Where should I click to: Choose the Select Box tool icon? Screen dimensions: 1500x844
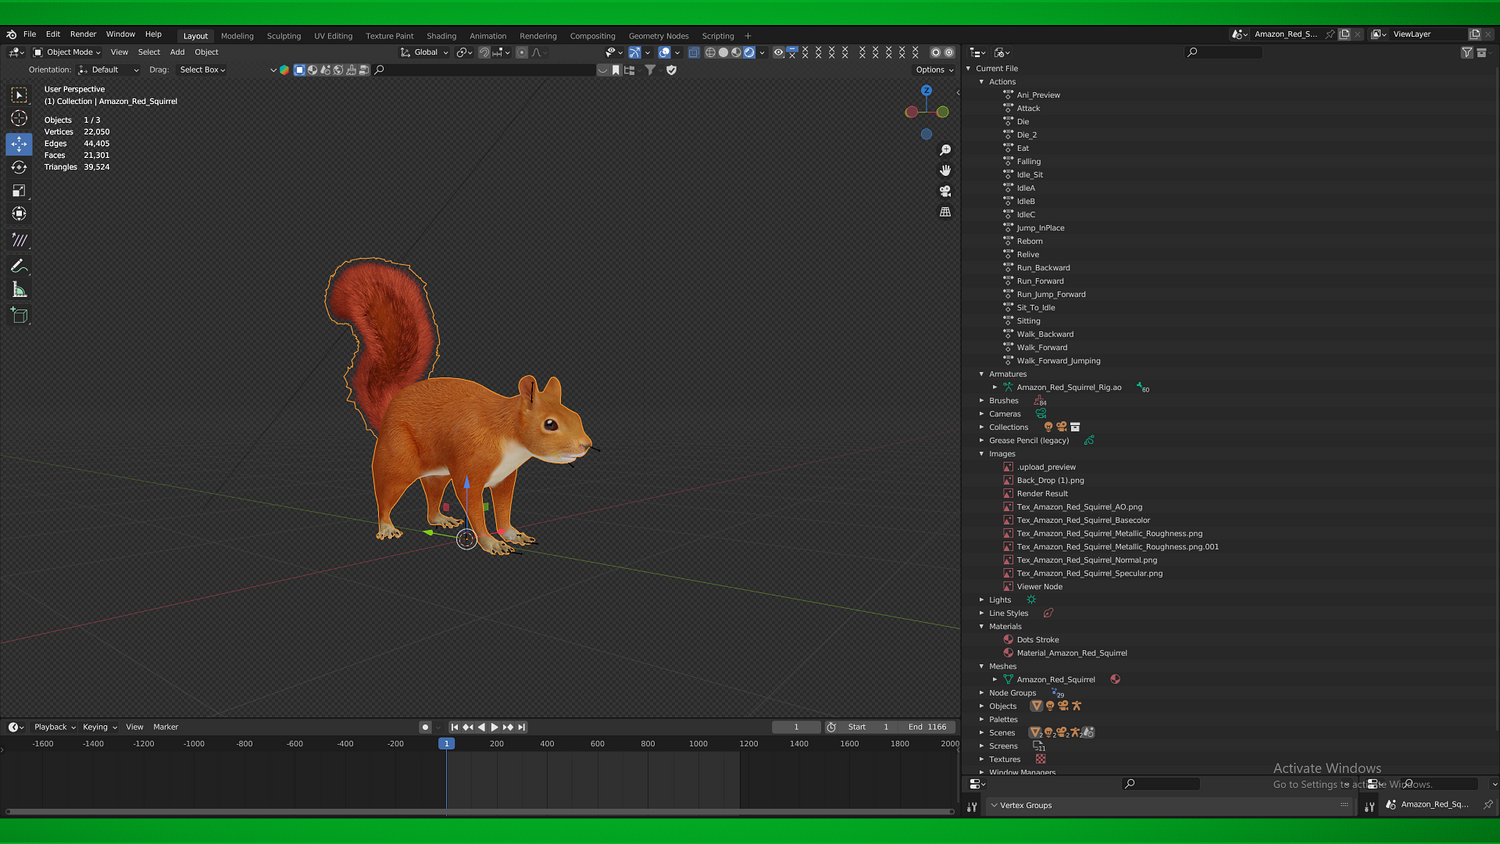click(19, 95)
